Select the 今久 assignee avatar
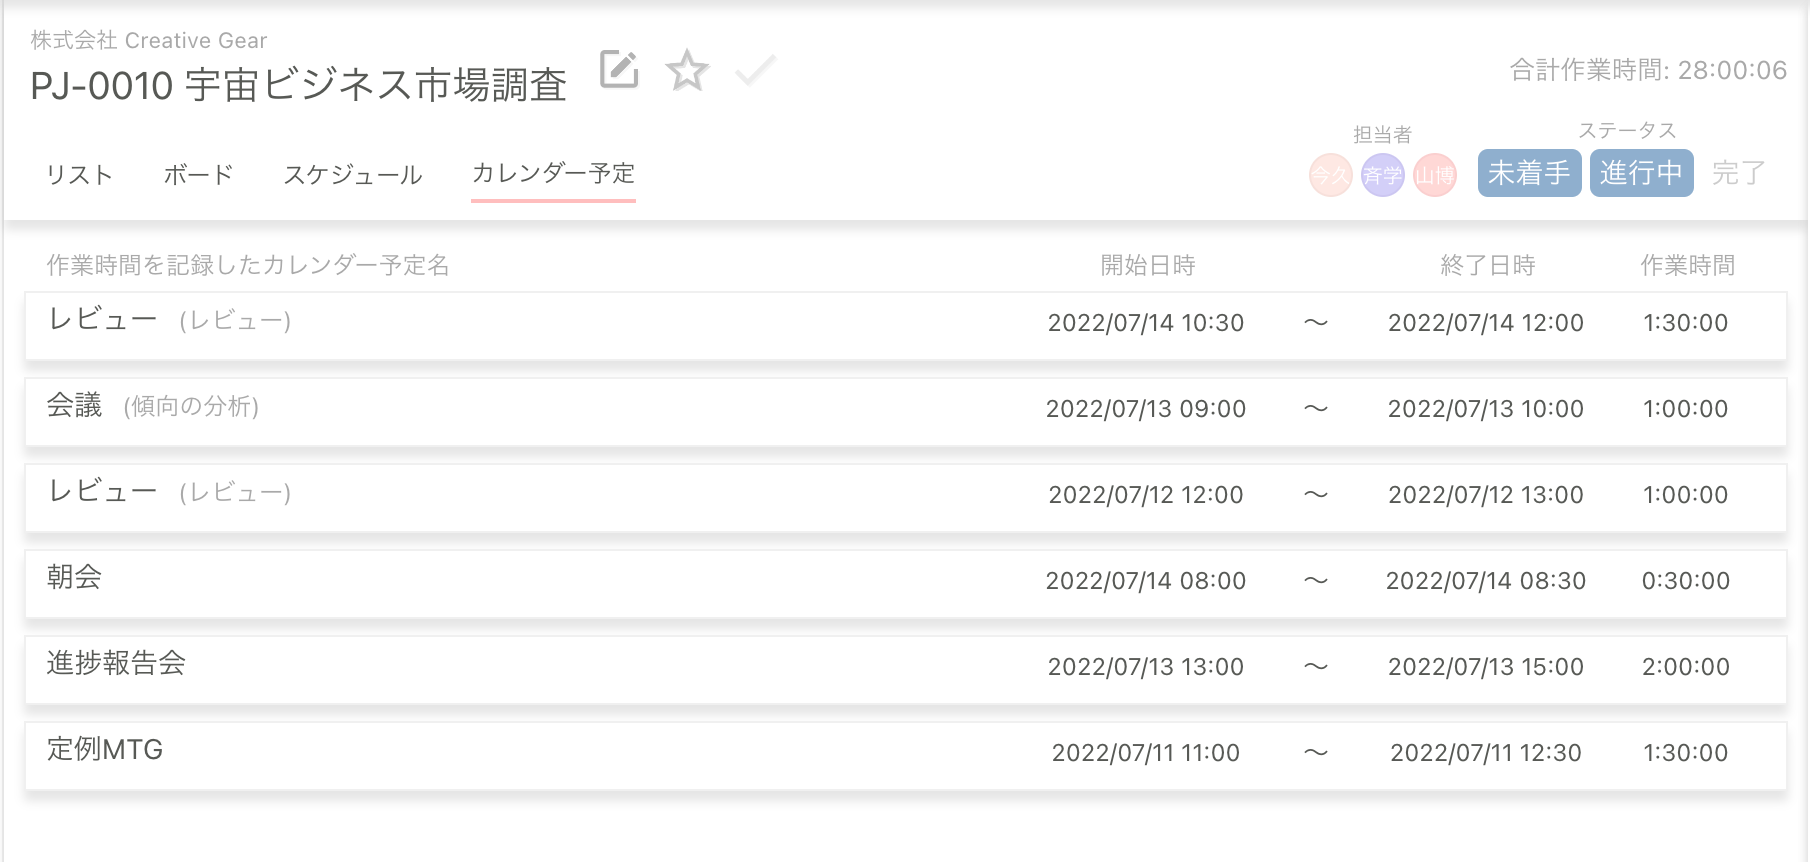 1330,176
